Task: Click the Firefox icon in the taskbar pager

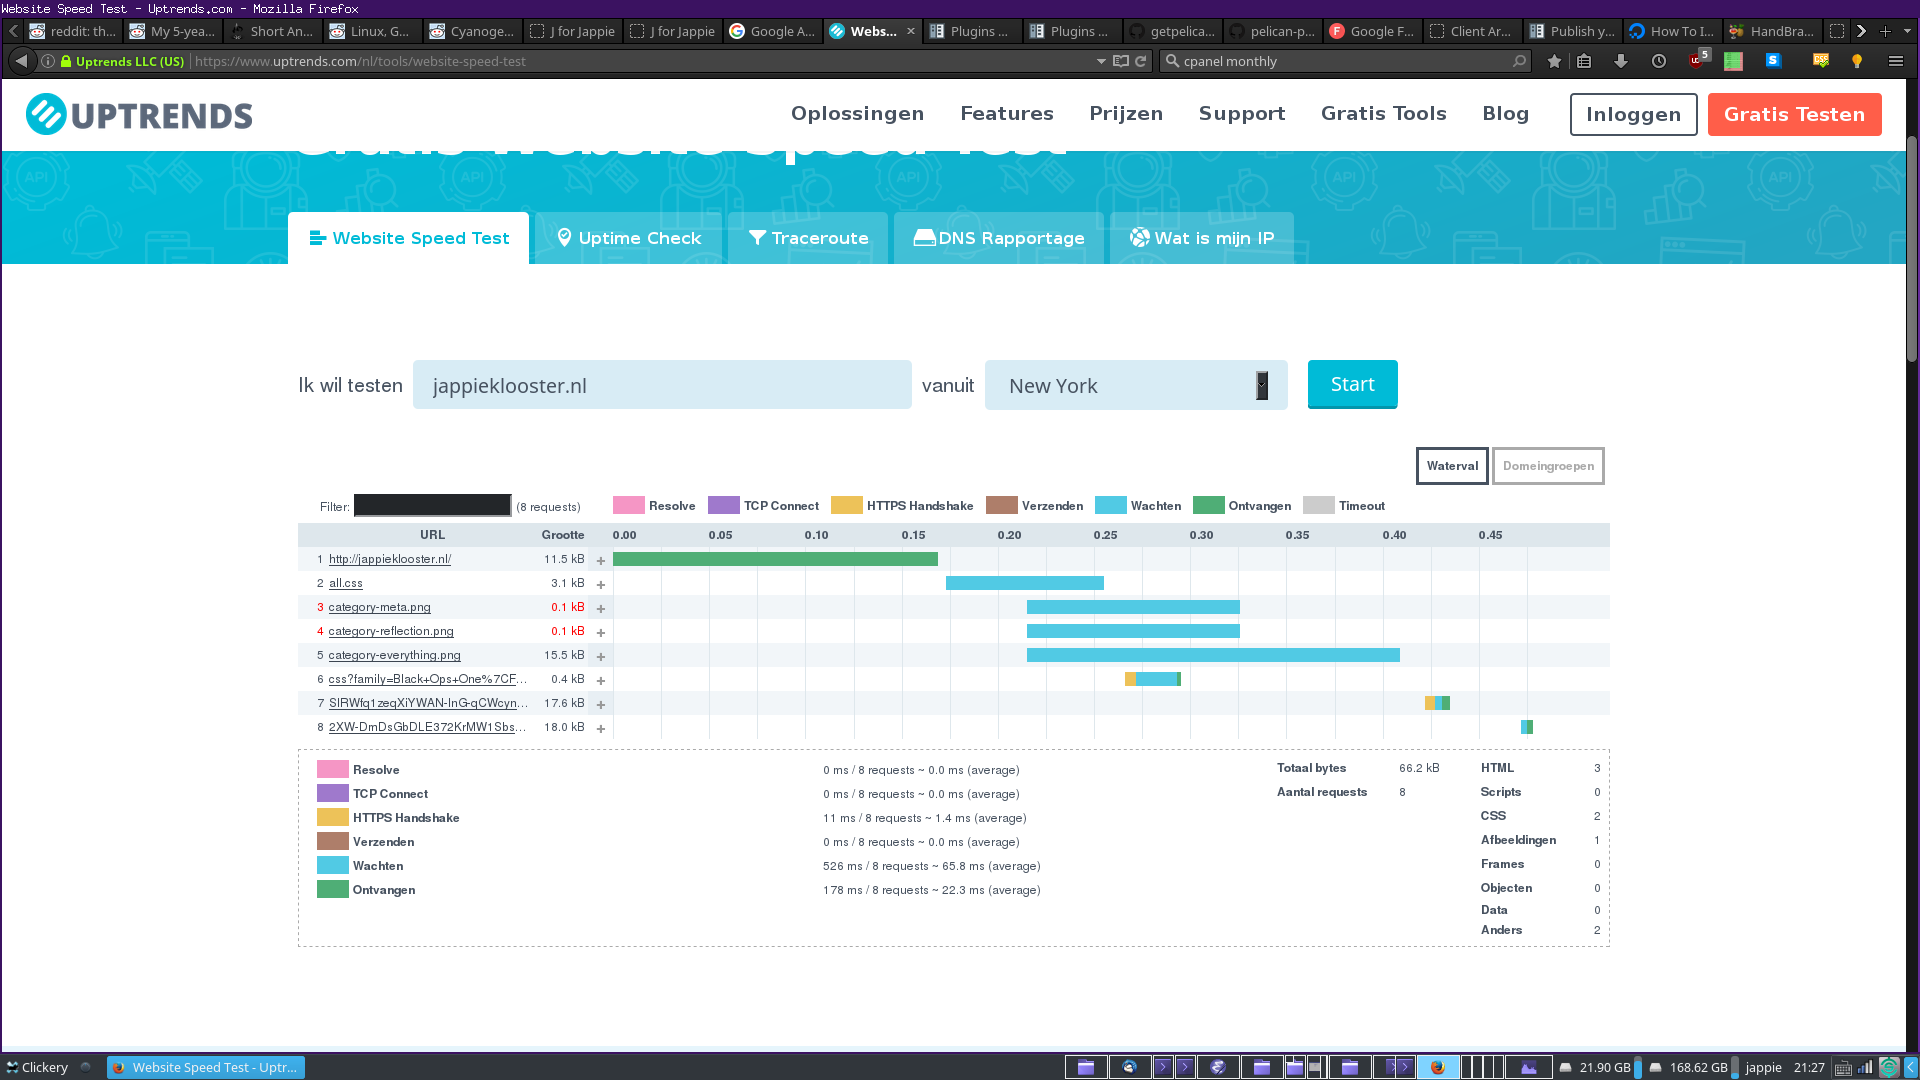Action: [1438, 1067]
